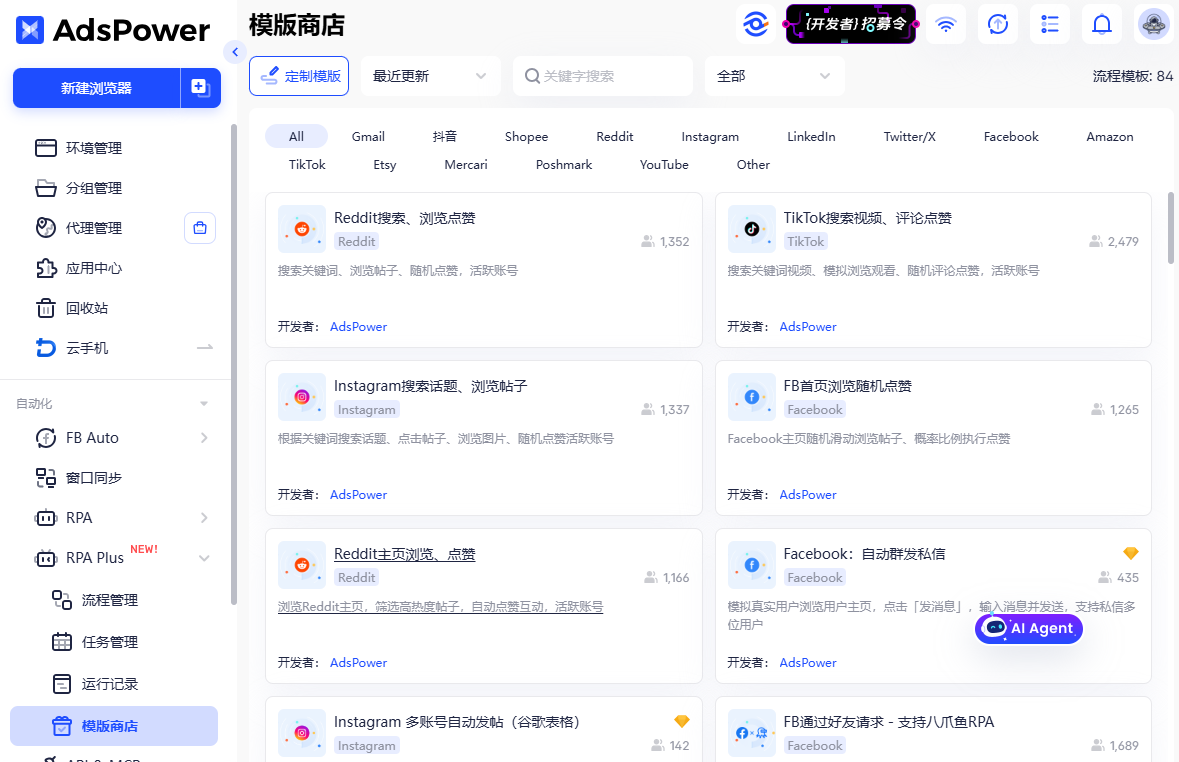Open 应用中心 in the sidebar
The width and height of the screenshot is (1179, 762).
pos(93,268)
